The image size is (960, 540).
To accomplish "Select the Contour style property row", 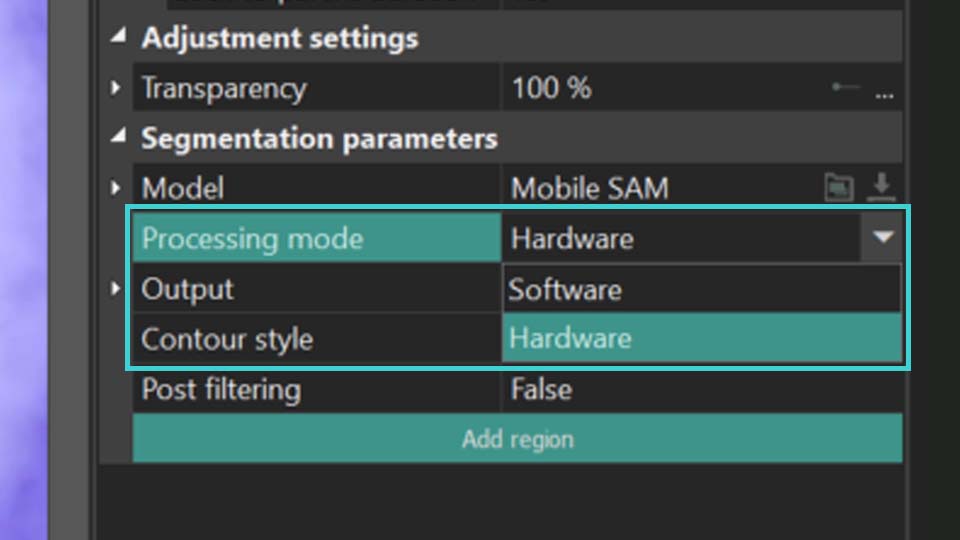I will tap(317, 339).
